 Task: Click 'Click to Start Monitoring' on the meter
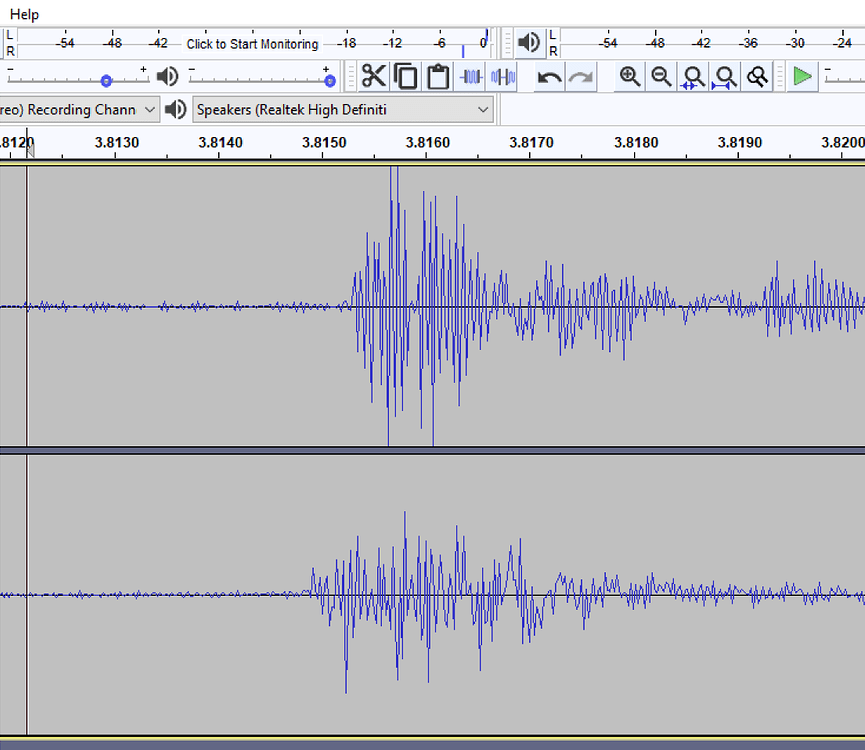coord(252,44)
